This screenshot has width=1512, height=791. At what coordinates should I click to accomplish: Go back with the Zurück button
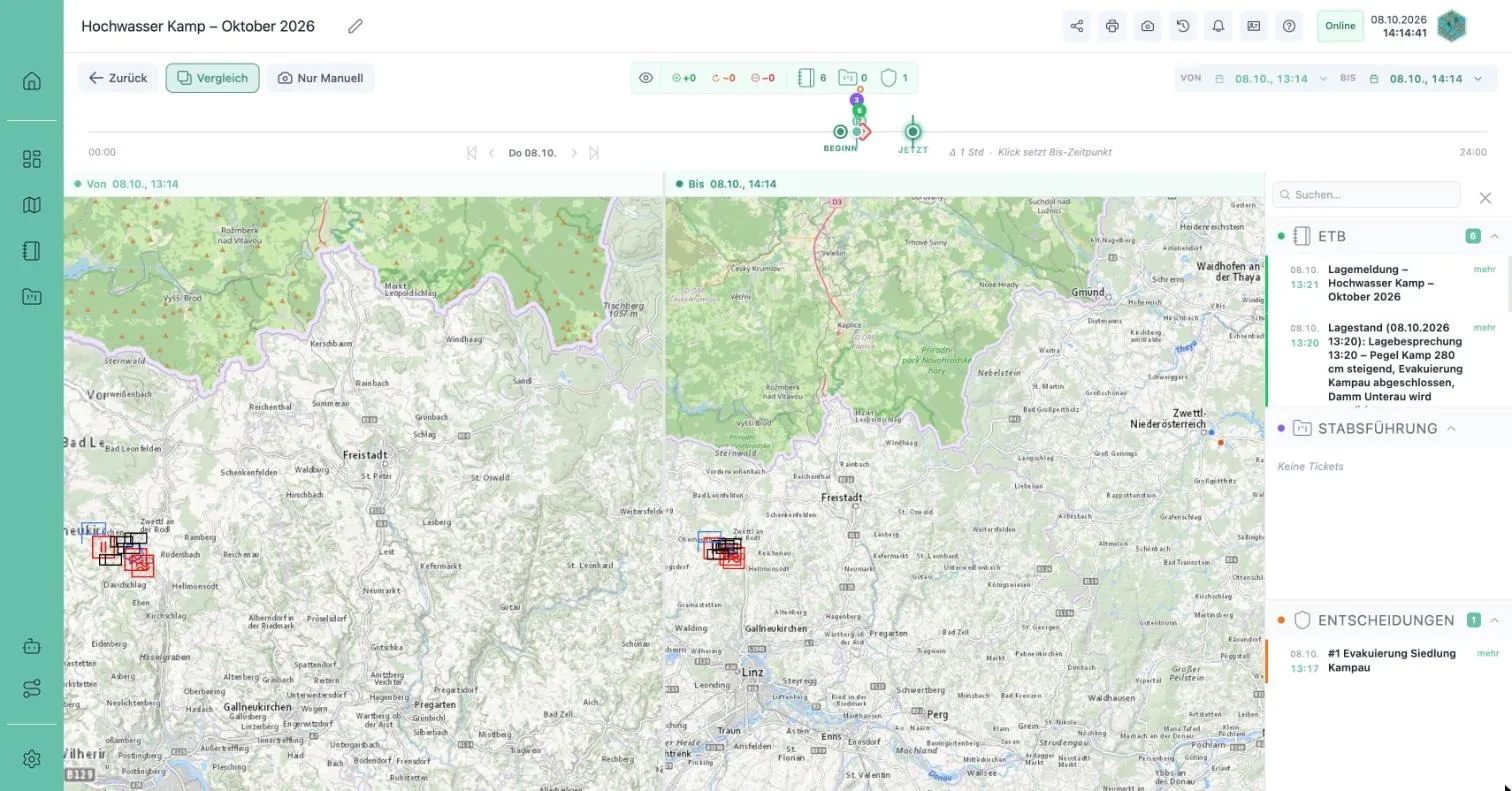click(118, 78)
